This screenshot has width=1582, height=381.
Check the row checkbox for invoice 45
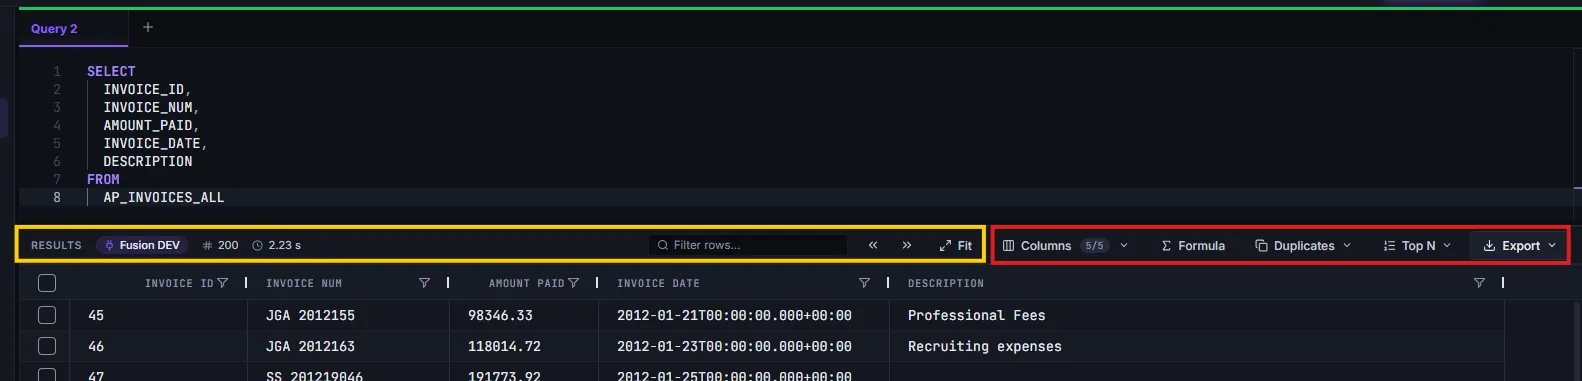(47, 315)
